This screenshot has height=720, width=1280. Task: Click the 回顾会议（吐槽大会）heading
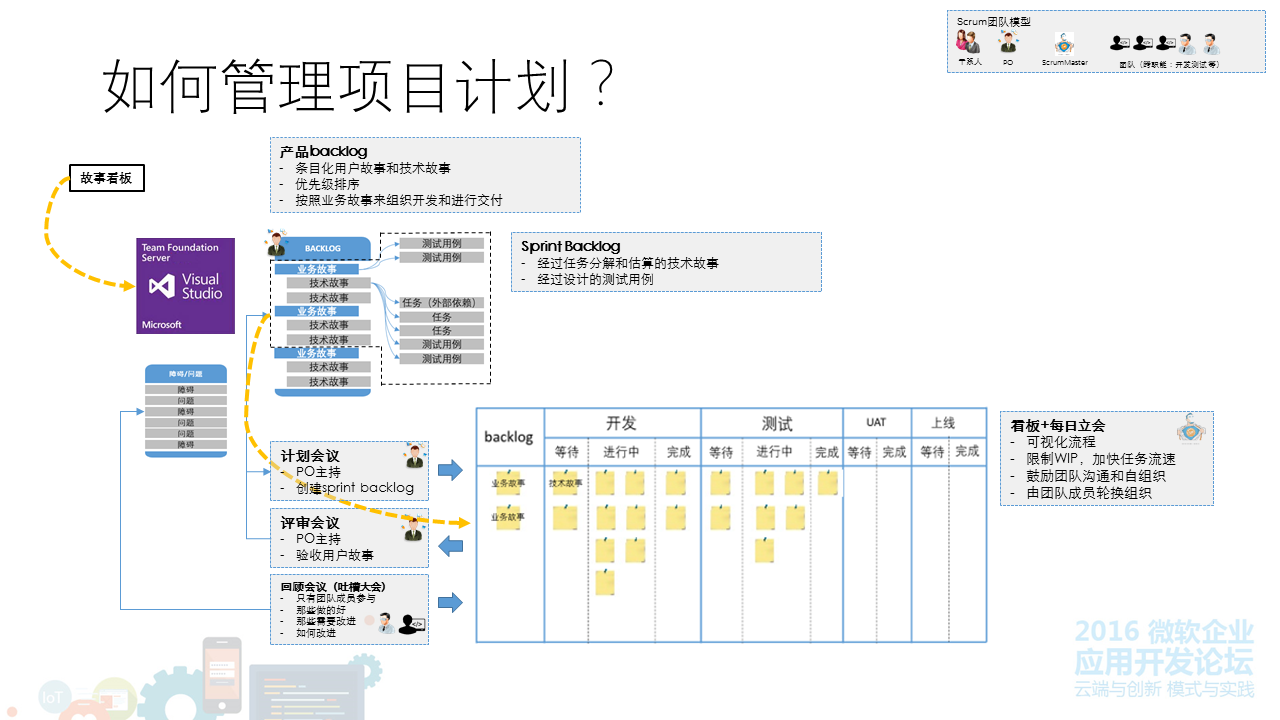click(333, 586)
